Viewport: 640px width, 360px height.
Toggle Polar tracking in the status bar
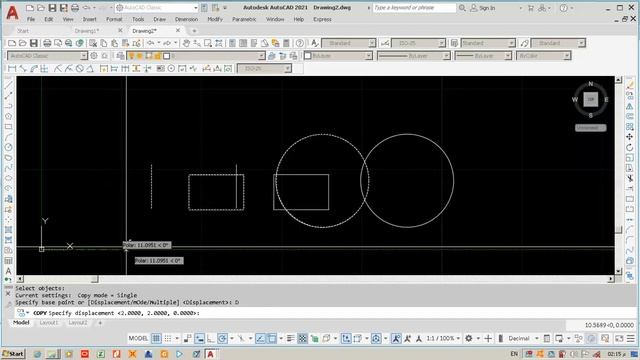(222, 338)
